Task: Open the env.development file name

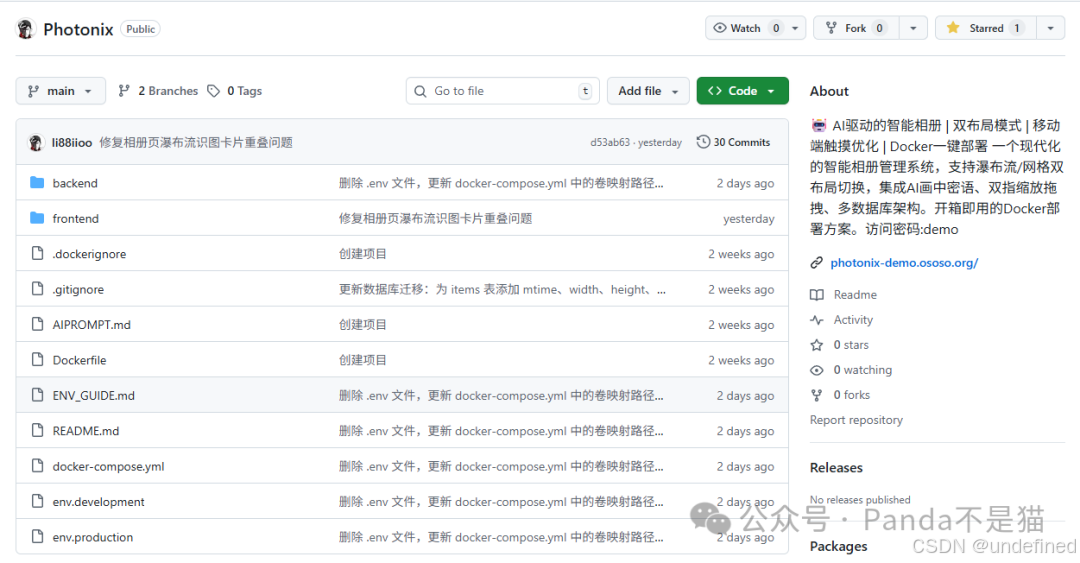Action: (x=98, y=502)
